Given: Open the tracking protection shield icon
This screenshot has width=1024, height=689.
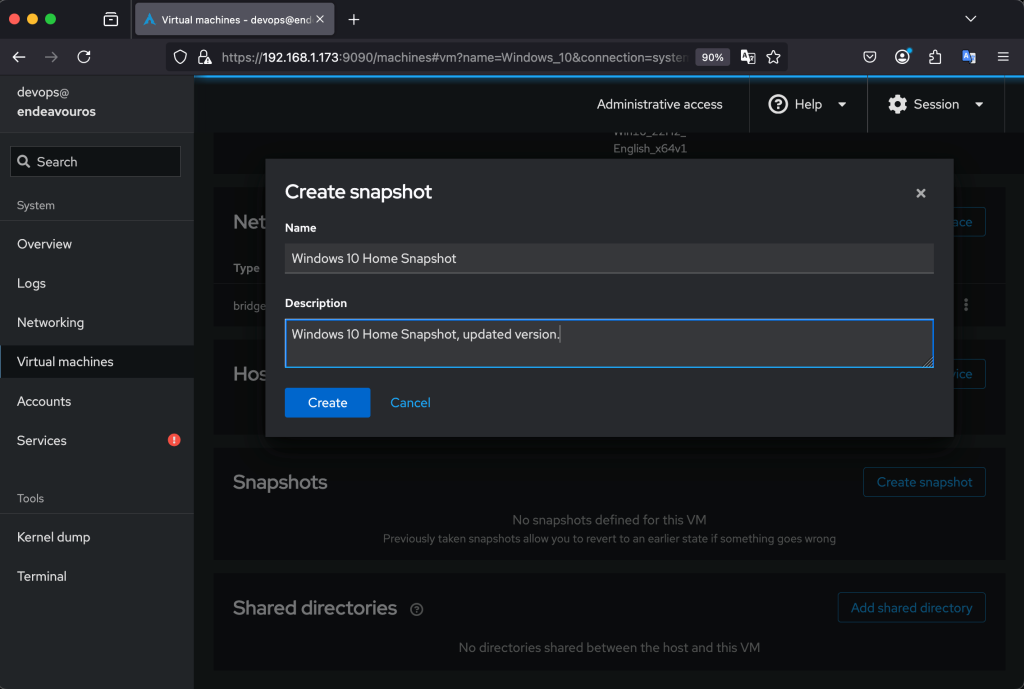Looking at the screenshot, I should click(180, 57).
